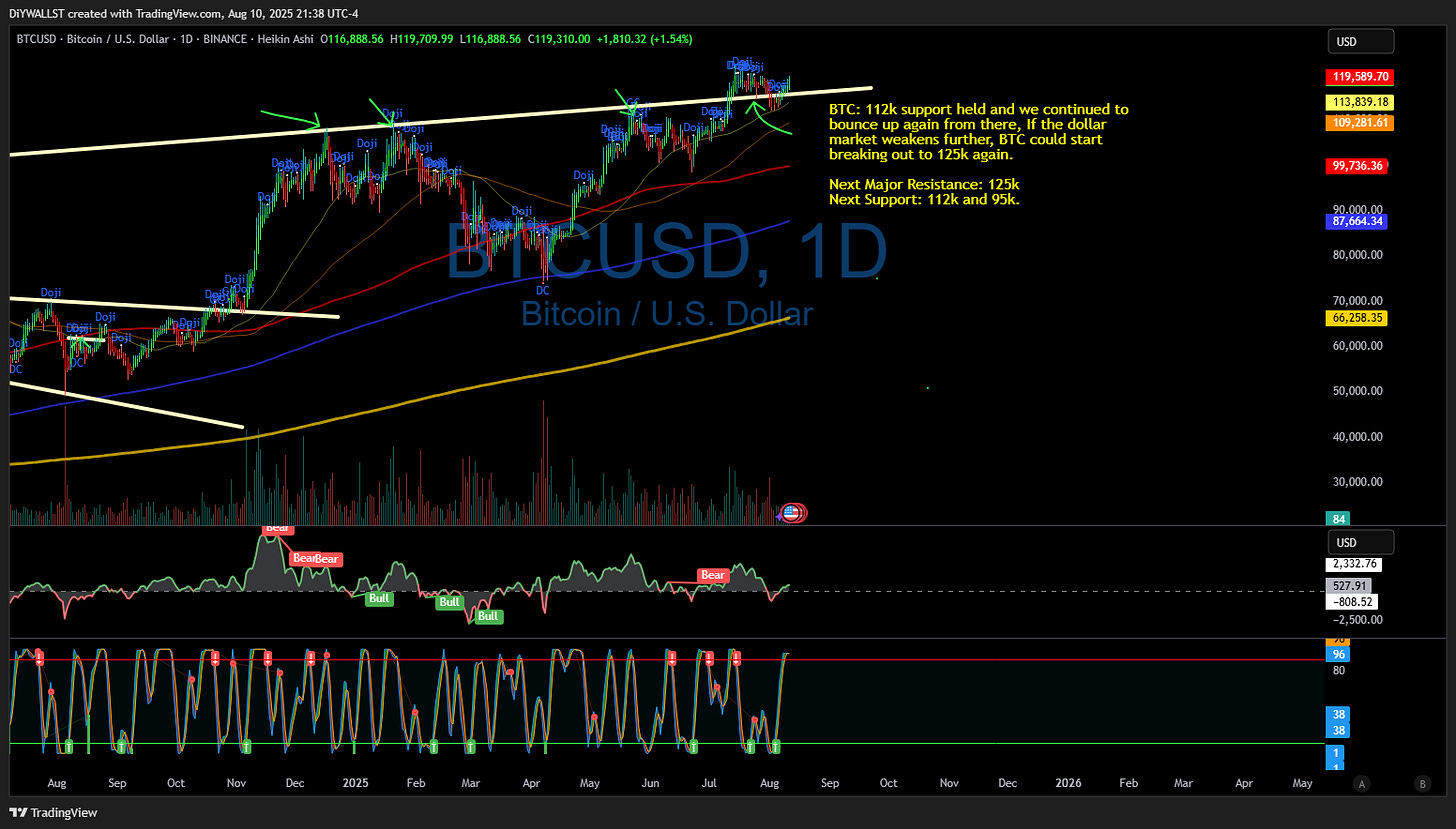Select the BTCUSD symbol name in the legend

point(35,39)
